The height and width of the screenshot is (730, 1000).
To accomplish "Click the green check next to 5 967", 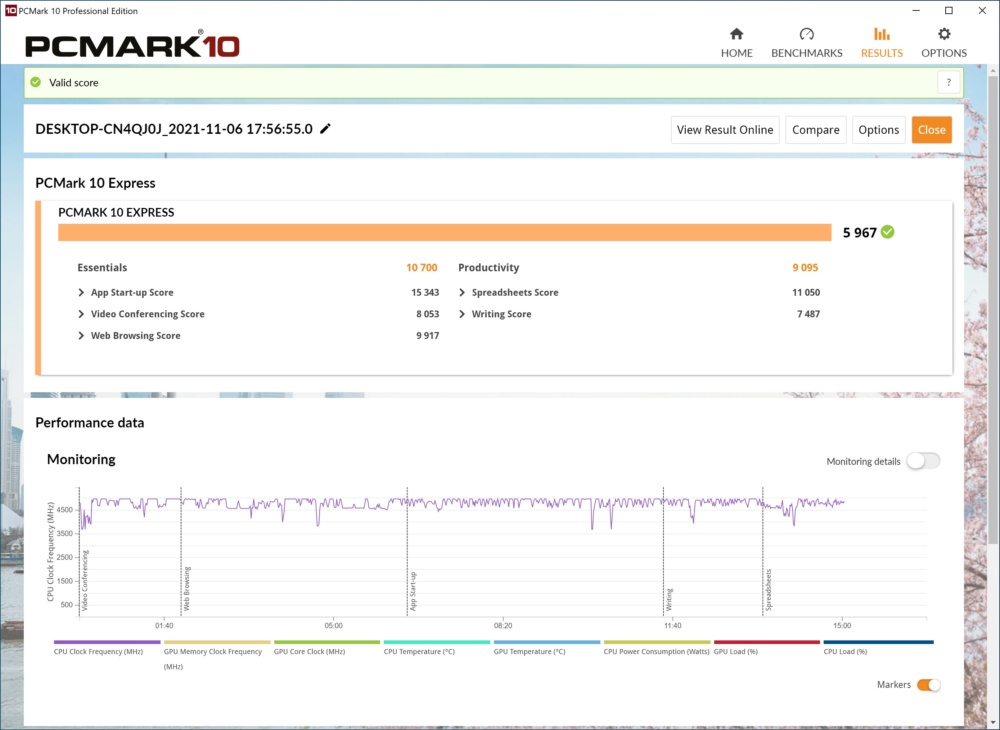I will click(x=887, y=232).
